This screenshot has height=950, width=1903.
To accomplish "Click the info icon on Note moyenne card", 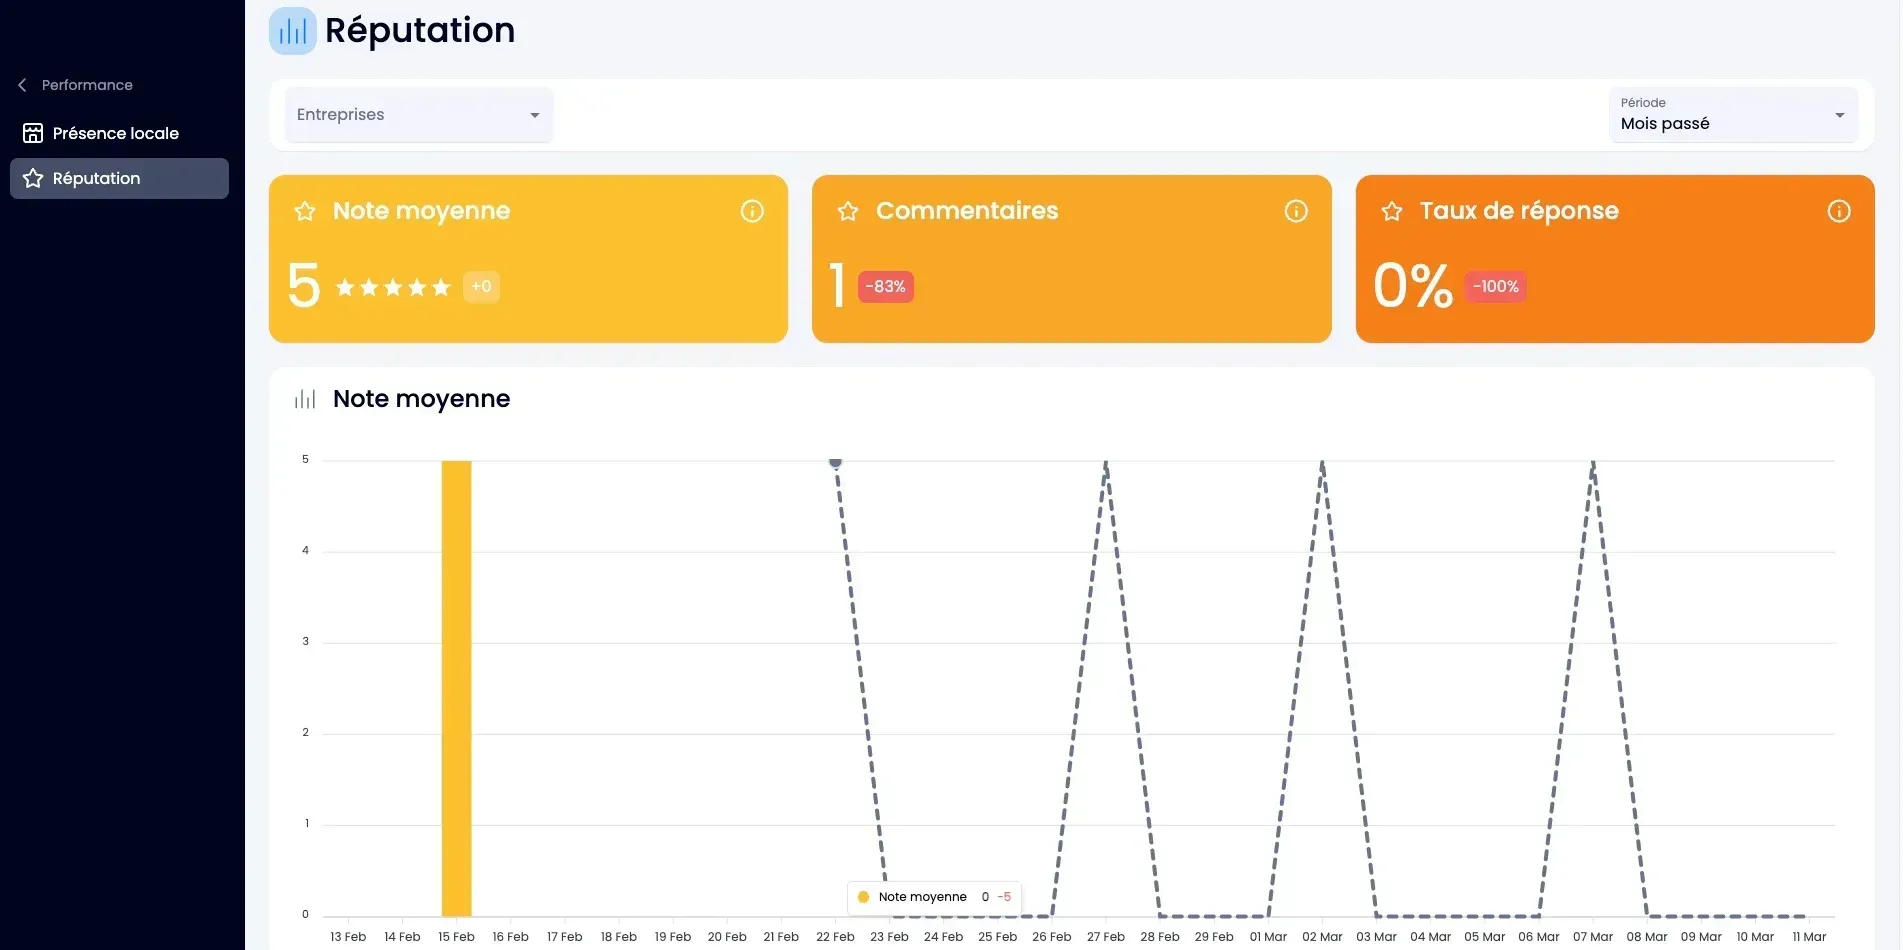I will 752,211.
